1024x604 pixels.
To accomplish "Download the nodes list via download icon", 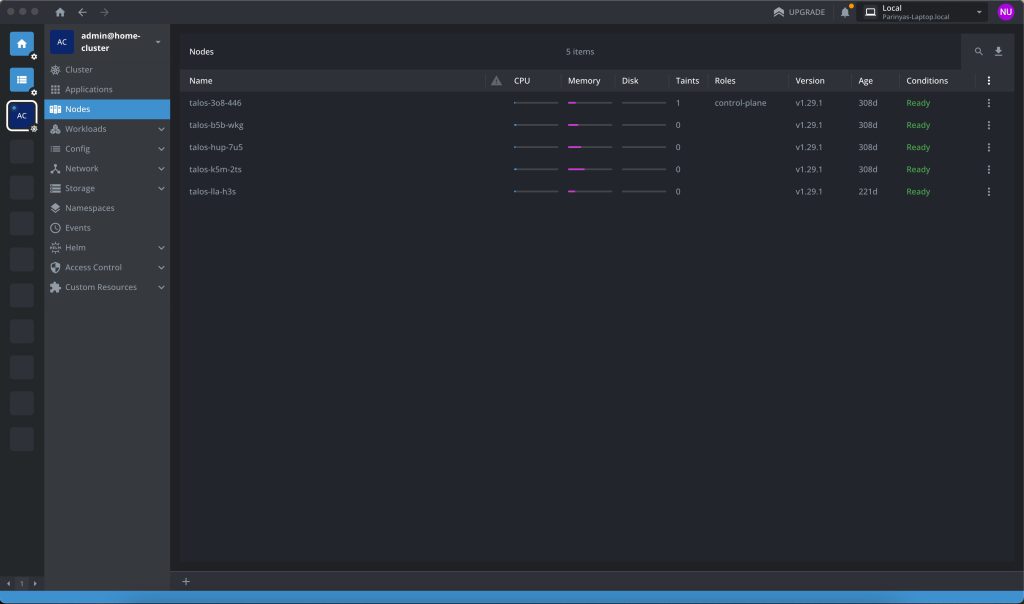I will point(998,51).
